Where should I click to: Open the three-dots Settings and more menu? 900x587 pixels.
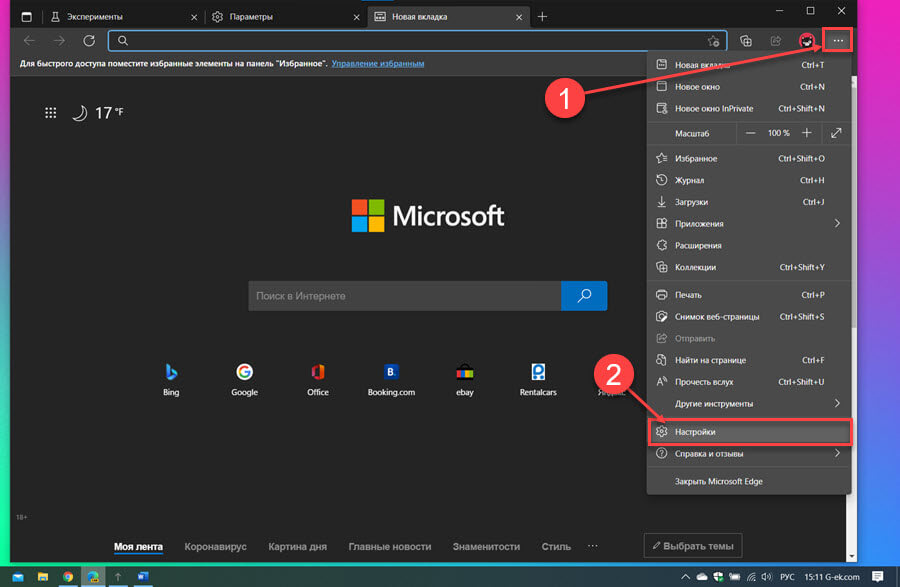coord(838,41)
